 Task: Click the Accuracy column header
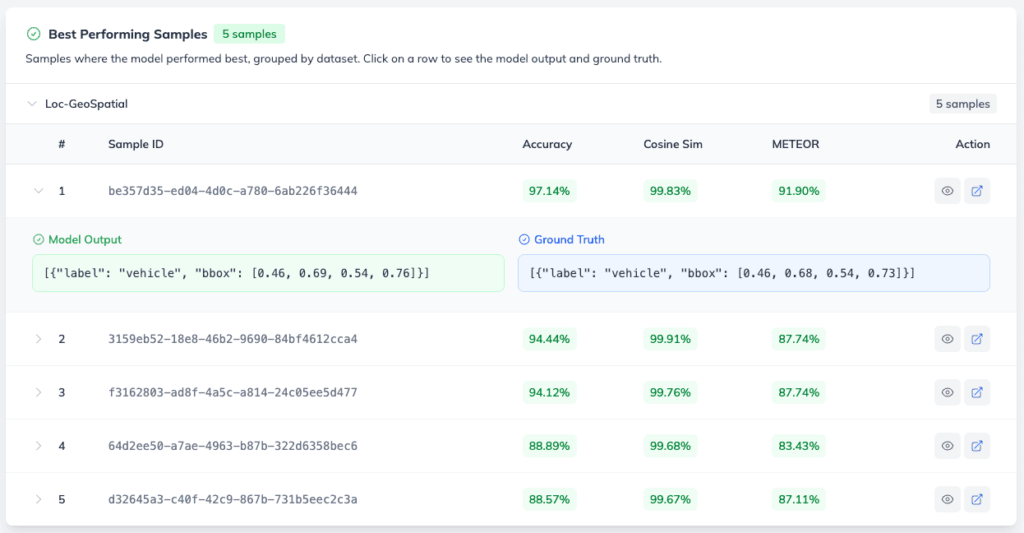(x=547, y=144)
